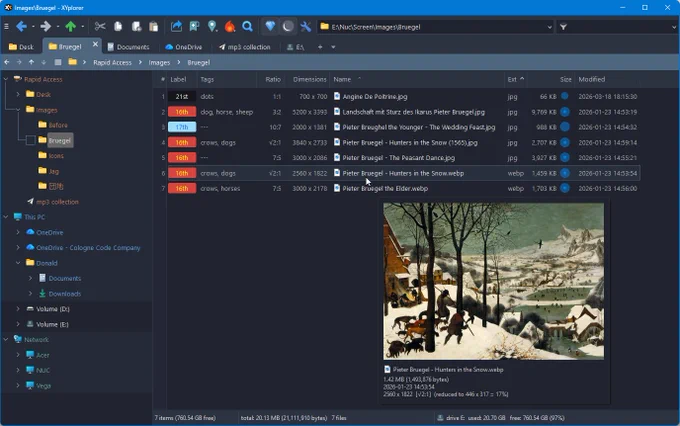
Task: Click blue circle in Wedding Feast row
Action: (x=565, y=127)
